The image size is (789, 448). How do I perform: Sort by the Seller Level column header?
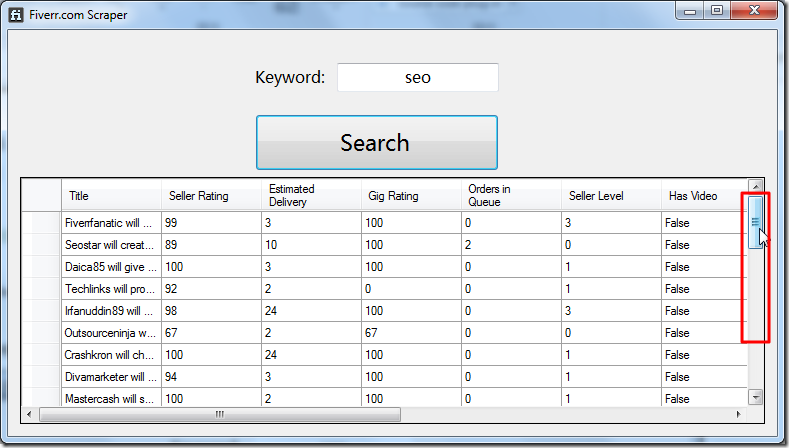tap(611, 195)
